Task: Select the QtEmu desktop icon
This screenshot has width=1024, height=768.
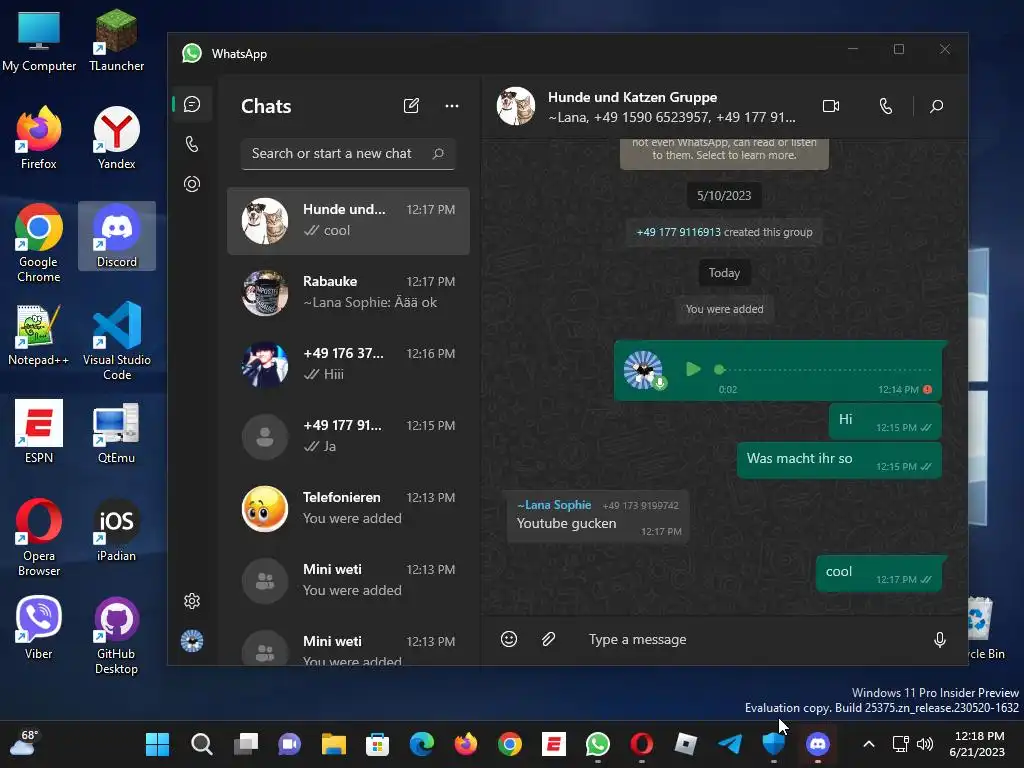Action: click(117, 432)
